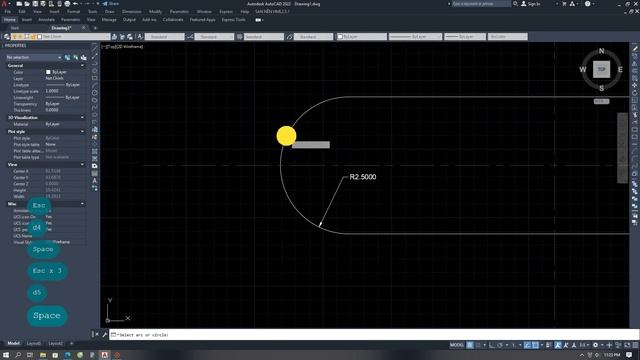Screen dimensions: 640x360
Task: Toggle Snap mode in status bar
Action: pos(478,345)
